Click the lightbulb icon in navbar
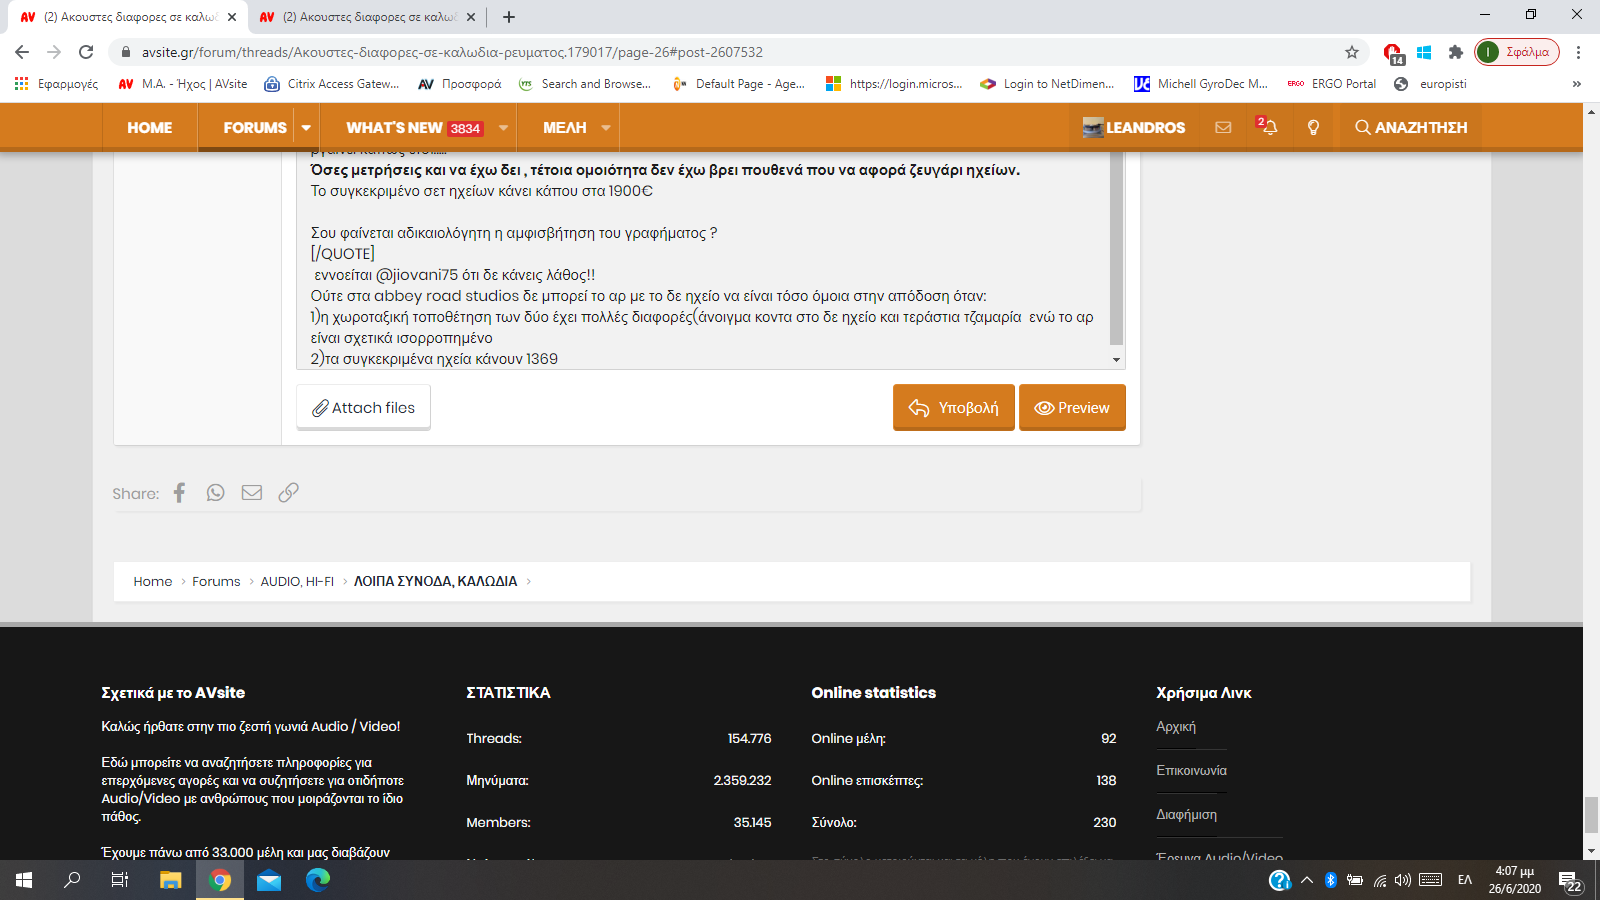Screen dimensions: 1600x900 click(1313, 127)
